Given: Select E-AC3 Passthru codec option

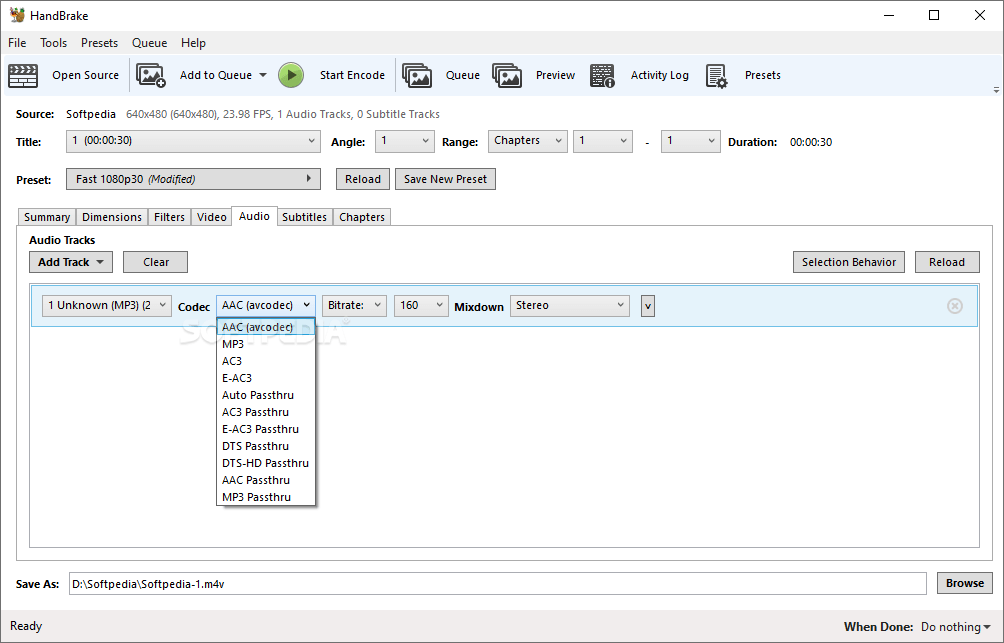Looking at the screenshot, I should [266, 429].
